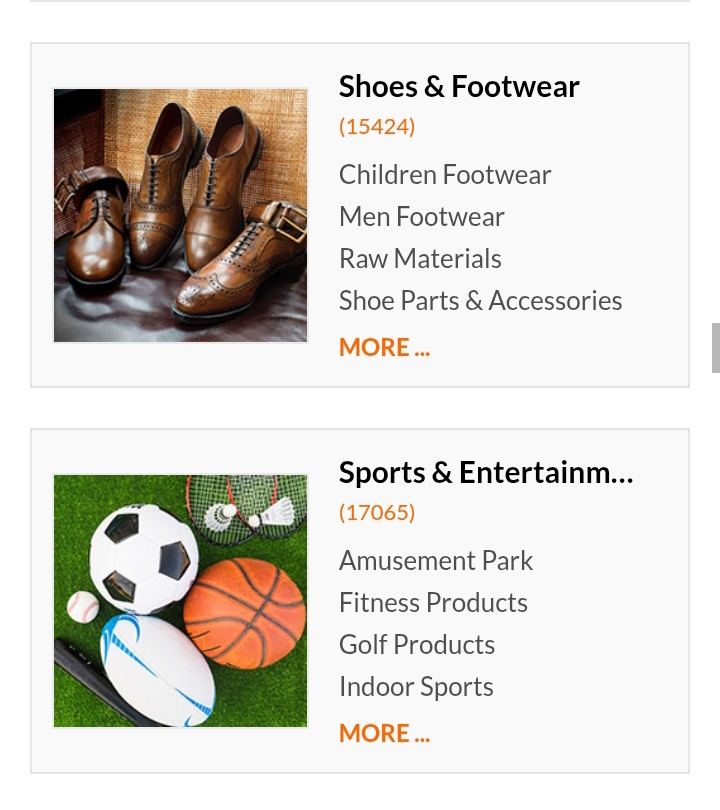The image size is (720, 810).
Task: Click the soccer ball in sports image
Action: [x=144, y=555]
